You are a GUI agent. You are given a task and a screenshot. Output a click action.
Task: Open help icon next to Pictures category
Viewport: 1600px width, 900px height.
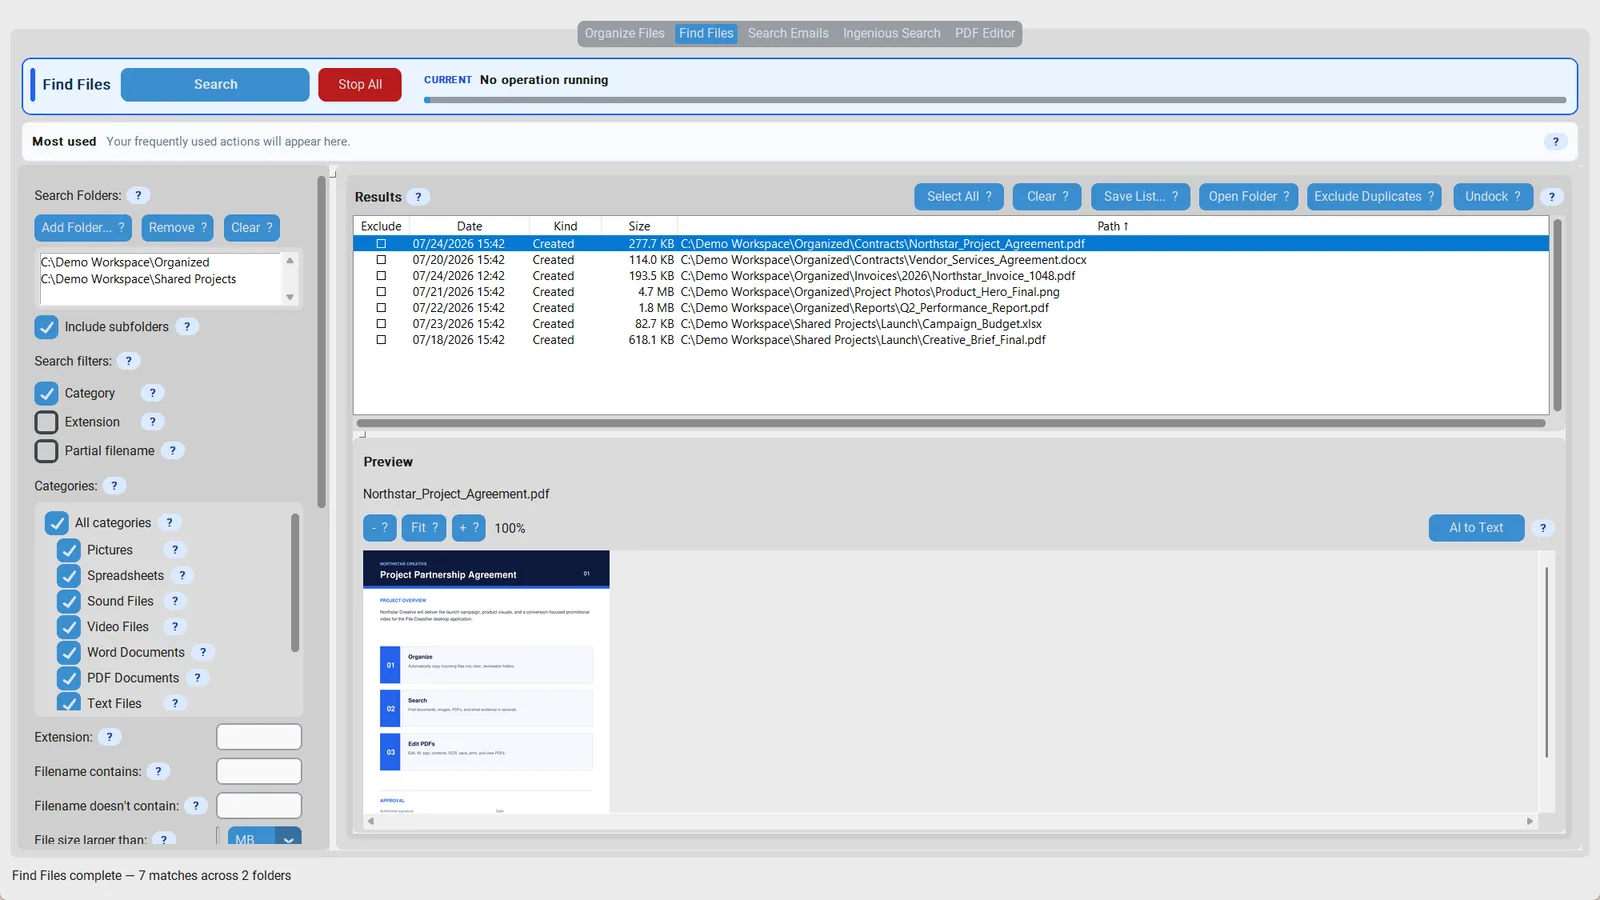[x=175, y=550]
